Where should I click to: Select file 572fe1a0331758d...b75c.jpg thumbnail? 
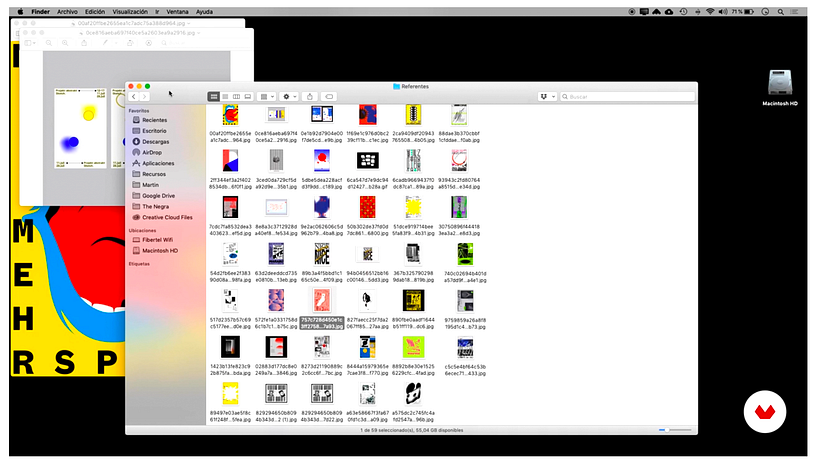[276, 300]
